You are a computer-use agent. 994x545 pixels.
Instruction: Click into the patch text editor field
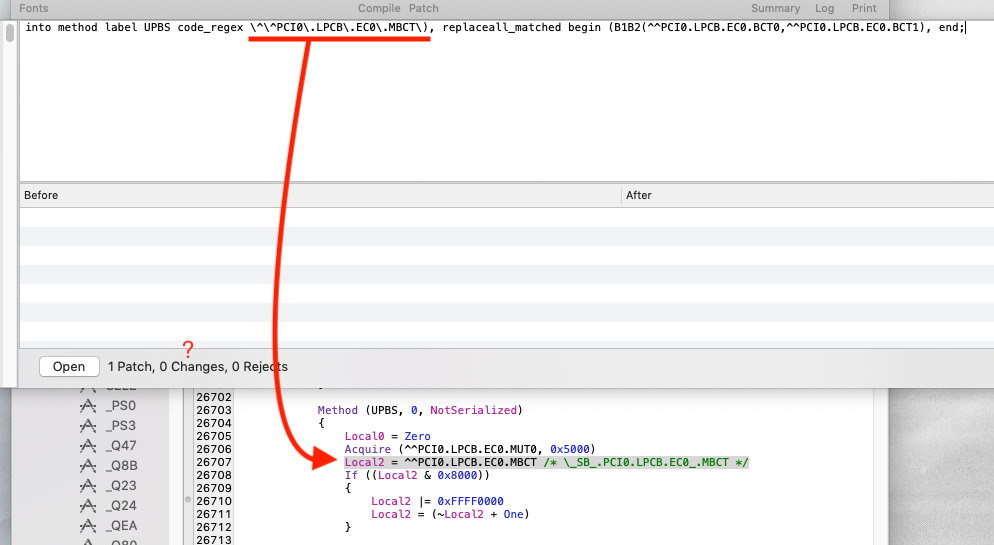click(x=507, y=101)
